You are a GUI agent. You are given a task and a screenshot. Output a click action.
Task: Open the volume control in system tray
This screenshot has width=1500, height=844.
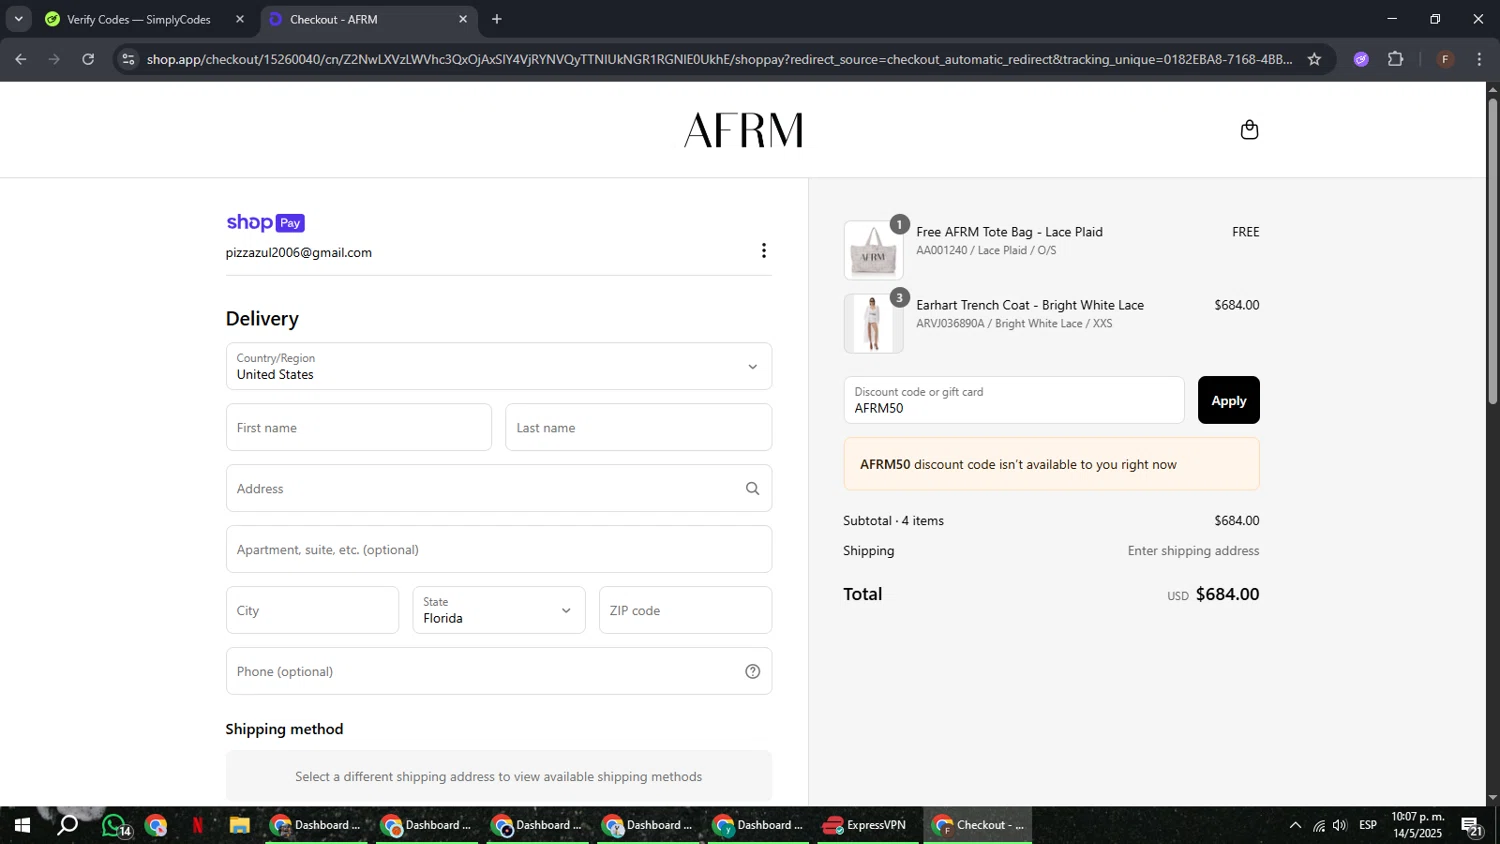(x=1340, y=826)
